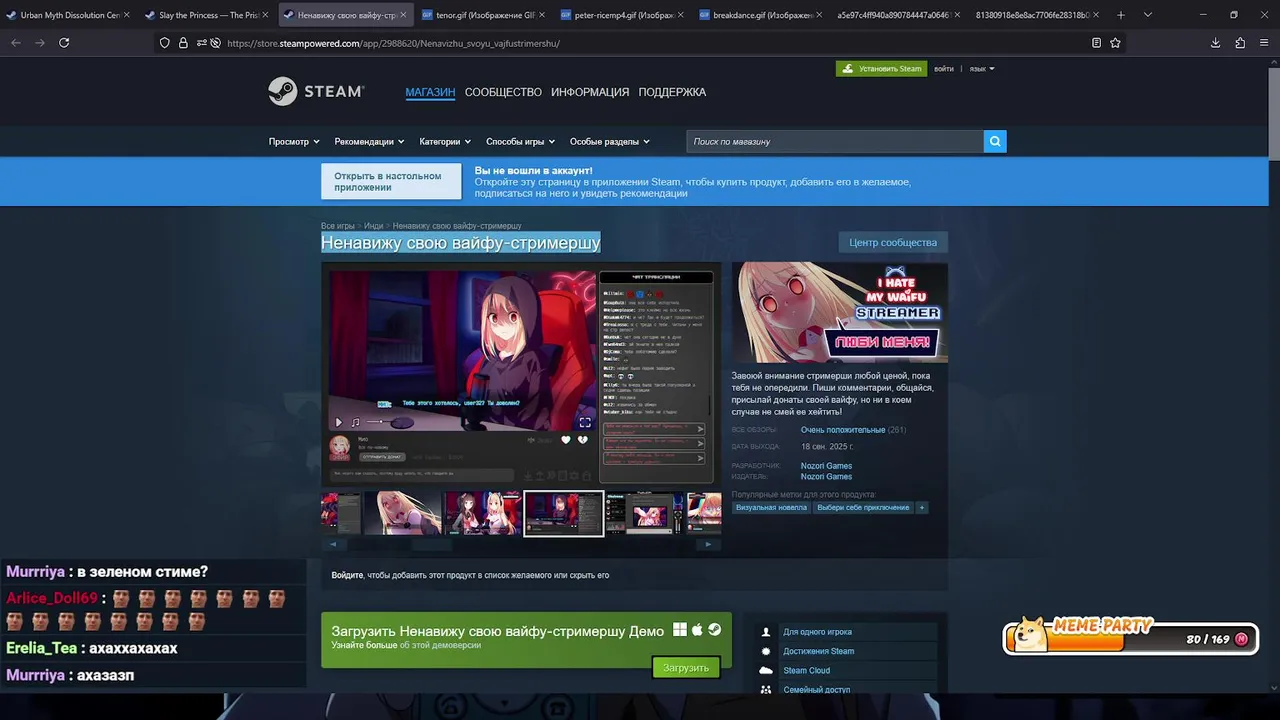Image resolution: width=1280 pixels, height=720 pixels.
Task: Click the plus button next to the tags
Action: point(922,507)
